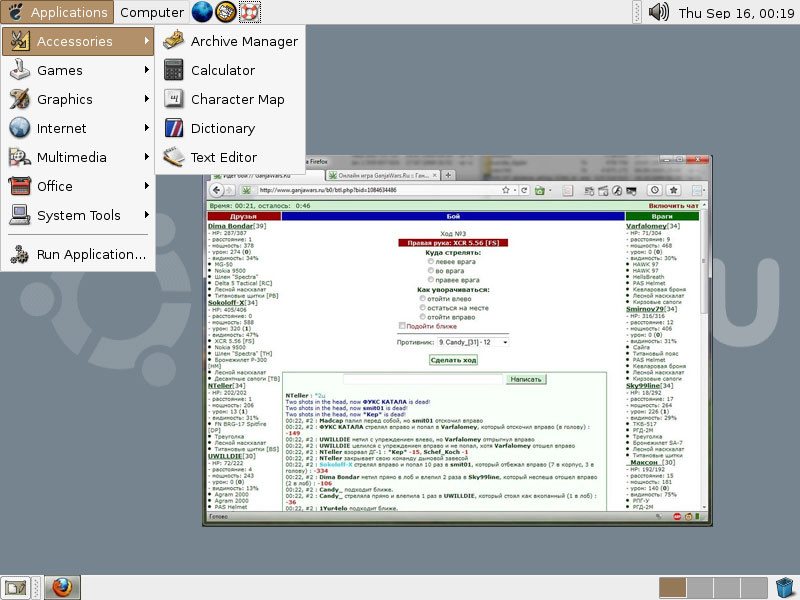Viewport: 800px width, 600px height.
Task: Expand the Internet submenu
Action: tap(78, 129)
